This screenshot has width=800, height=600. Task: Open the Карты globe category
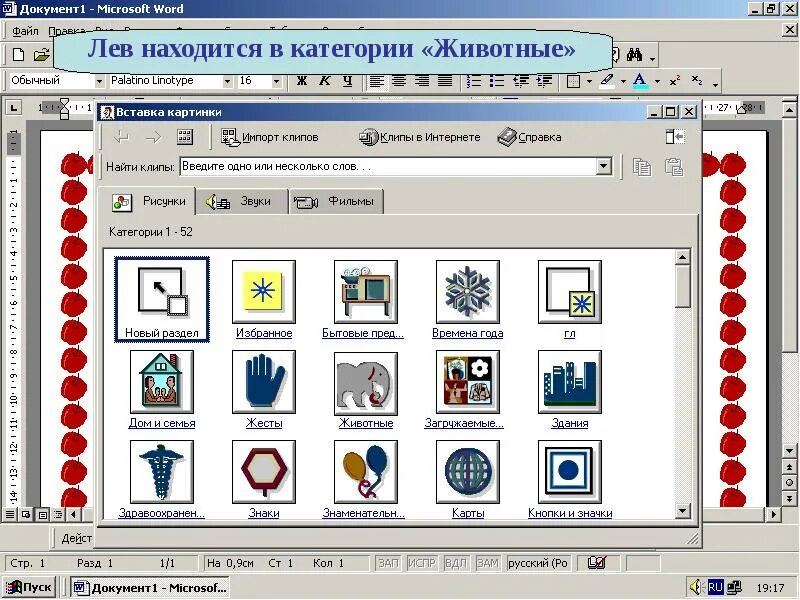coord(468,472)
